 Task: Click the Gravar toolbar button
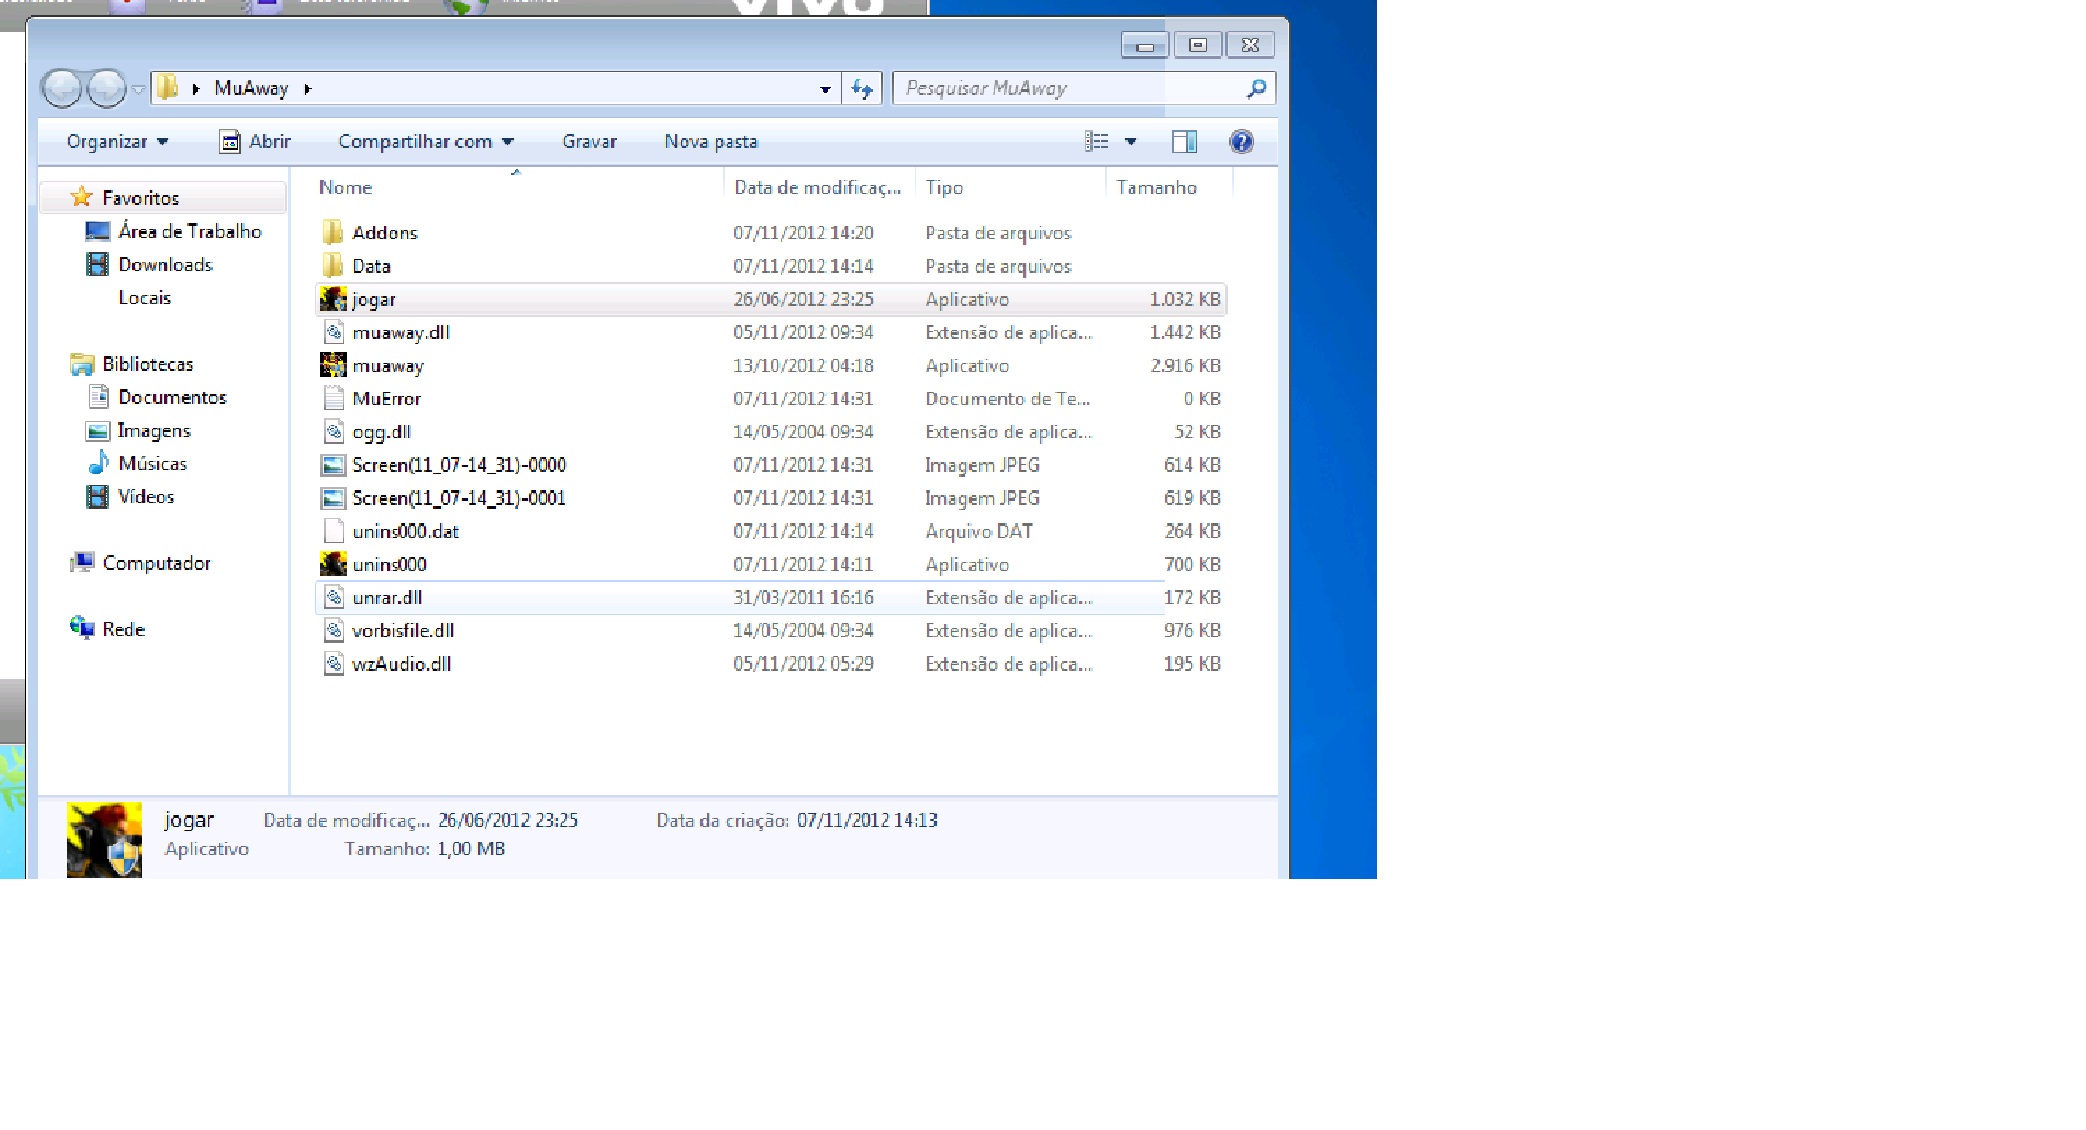click(x=589, y=142)
